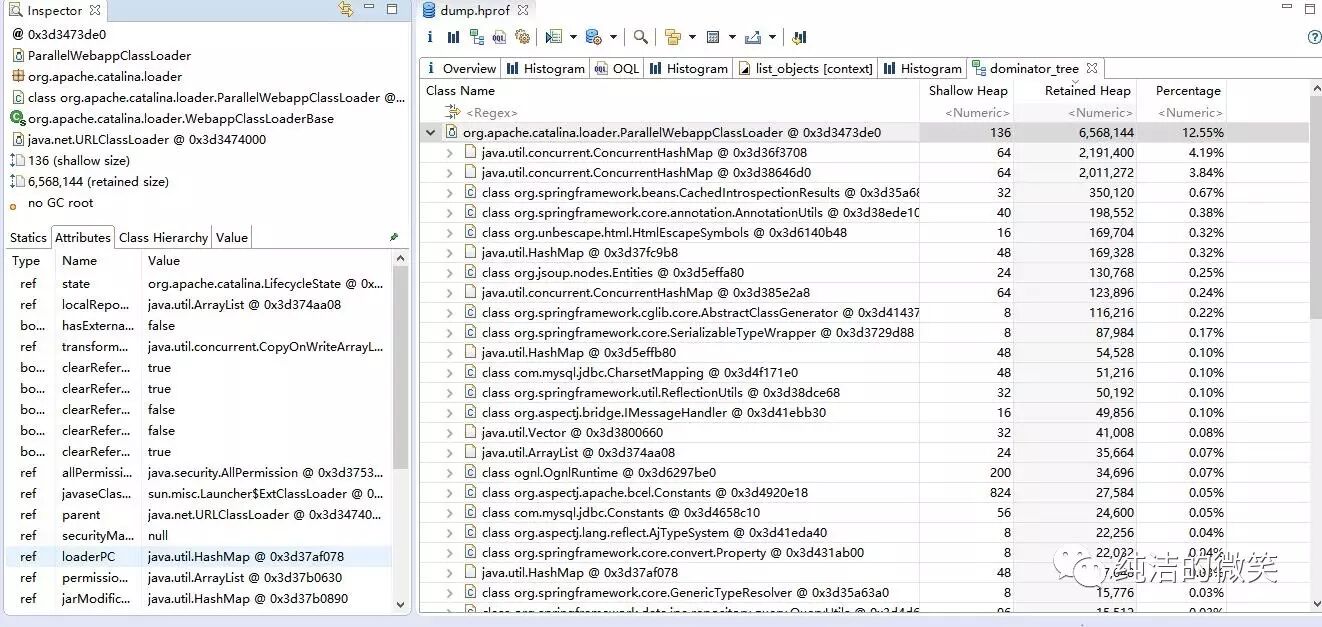Sort by the Class Name column header
This screenshot has height=627, width=1322.
[669, 90]
